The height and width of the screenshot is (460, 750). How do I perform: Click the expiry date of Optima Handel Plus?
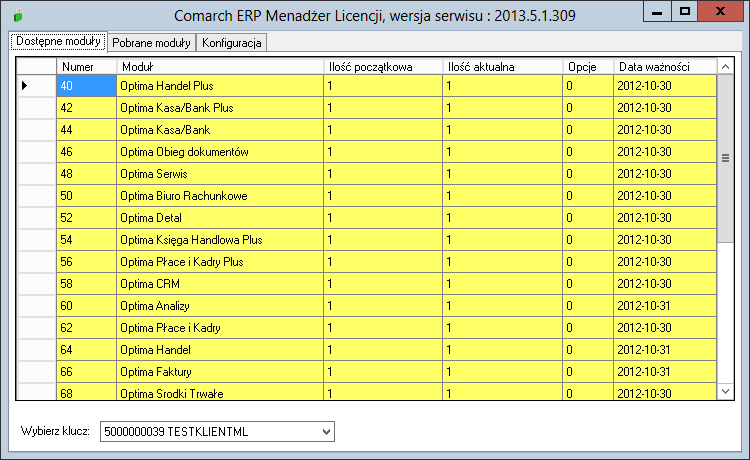(665, 86)
